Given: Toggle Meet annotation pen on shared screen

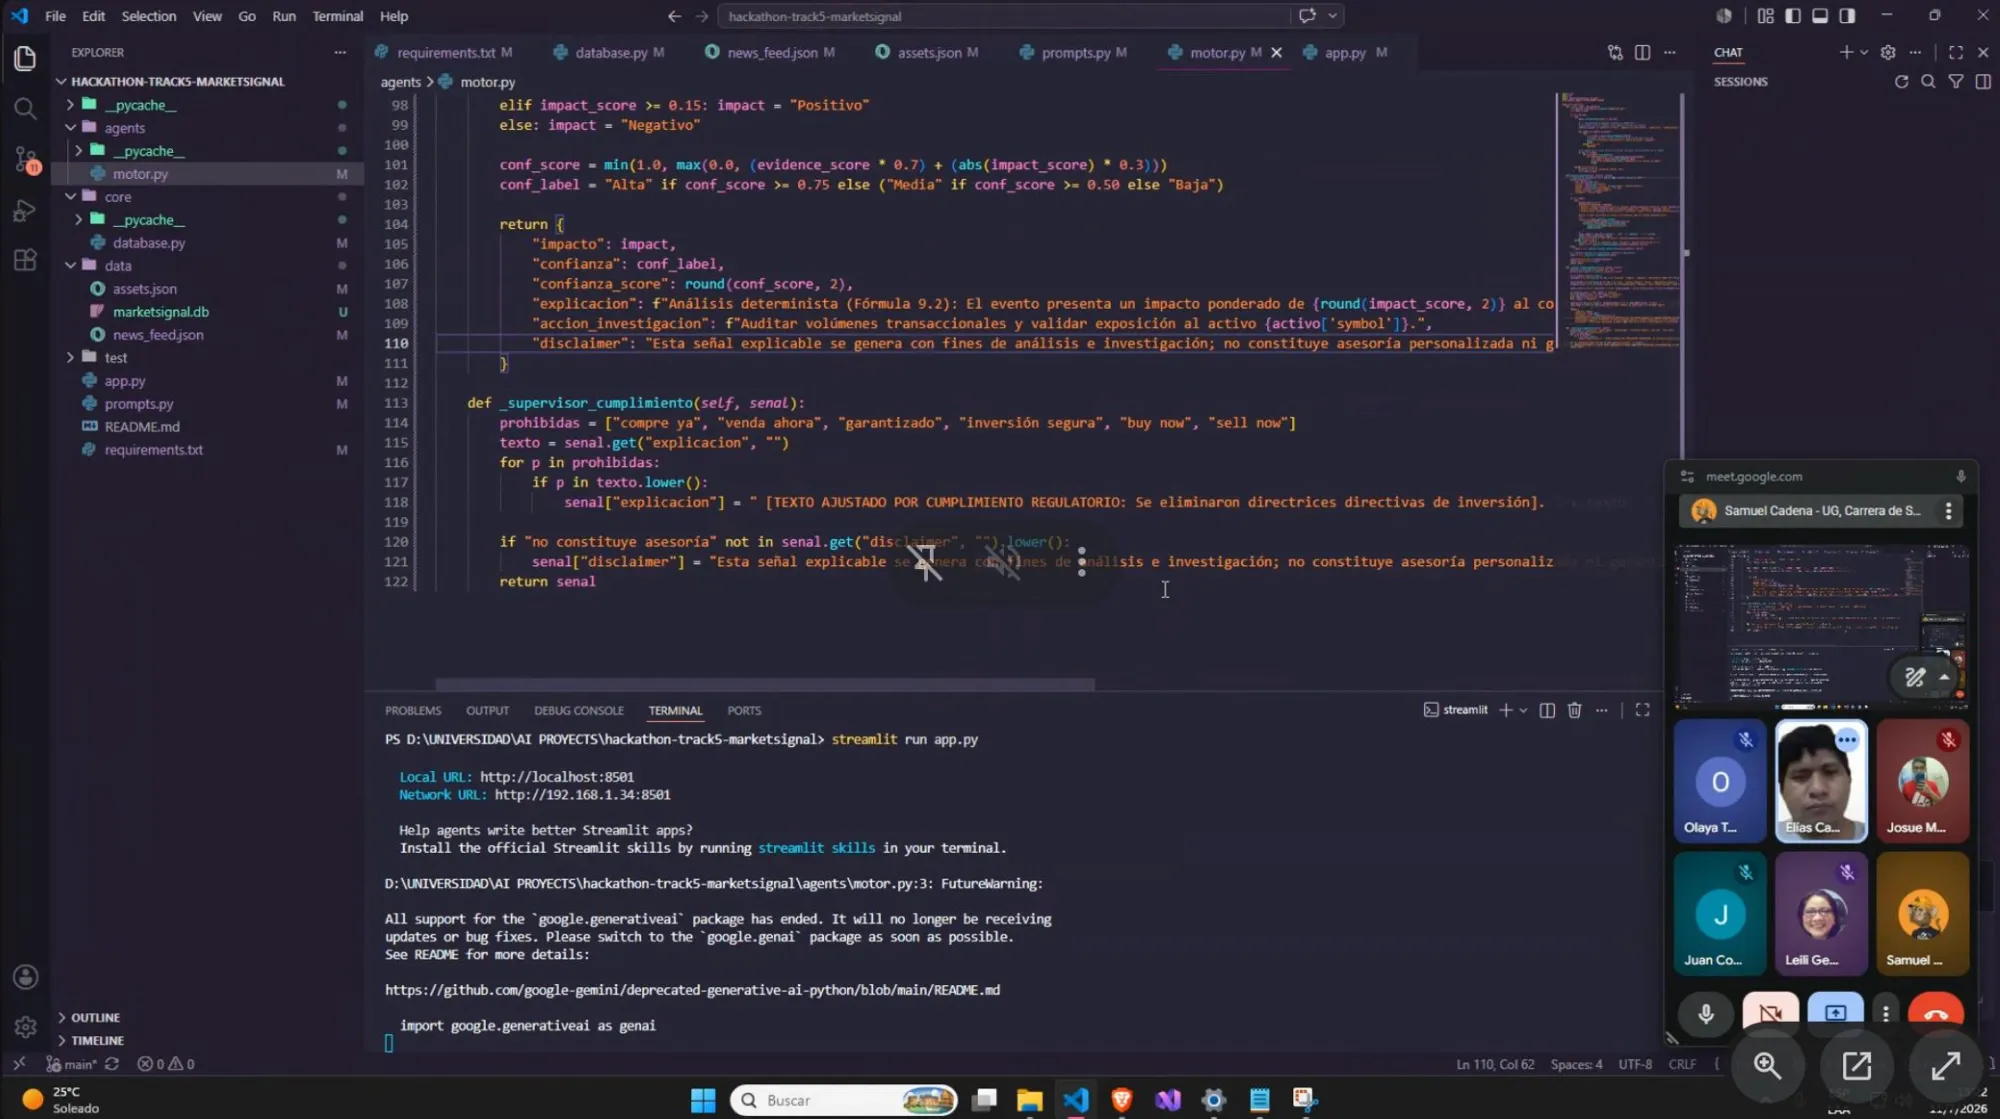Looking at the screenshot, I should coord(1914,677).
